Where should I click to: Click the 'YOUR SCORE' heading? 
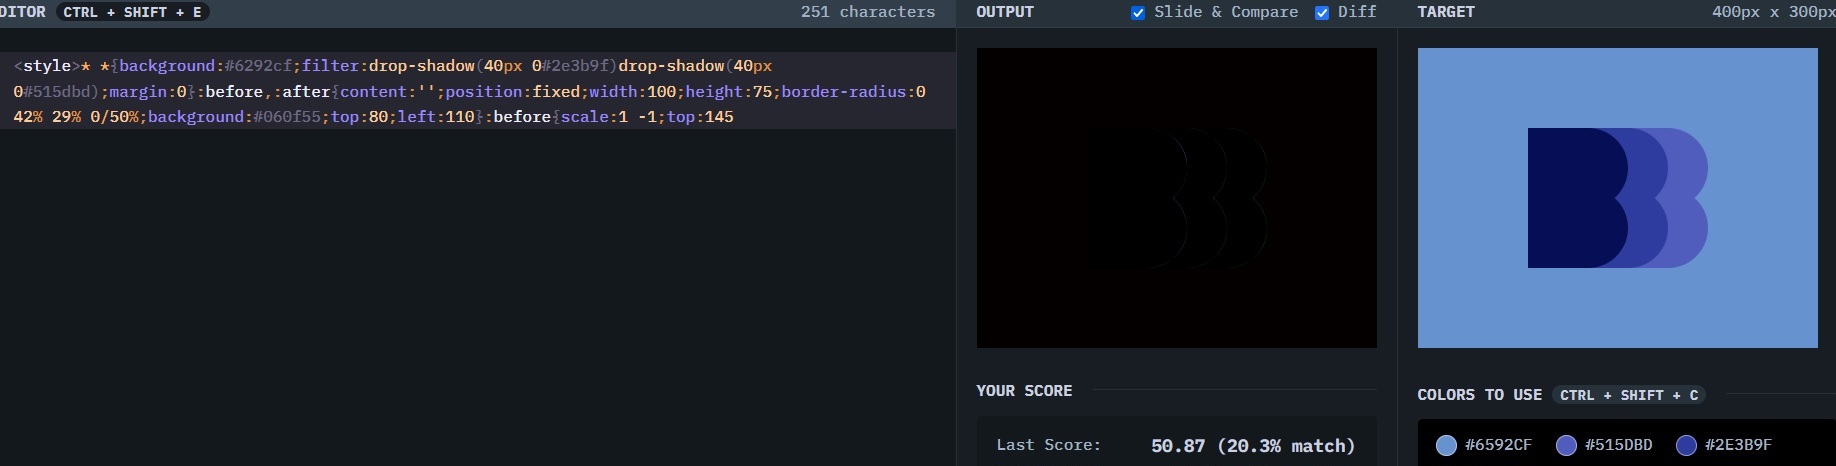[x=1024, y=391]
